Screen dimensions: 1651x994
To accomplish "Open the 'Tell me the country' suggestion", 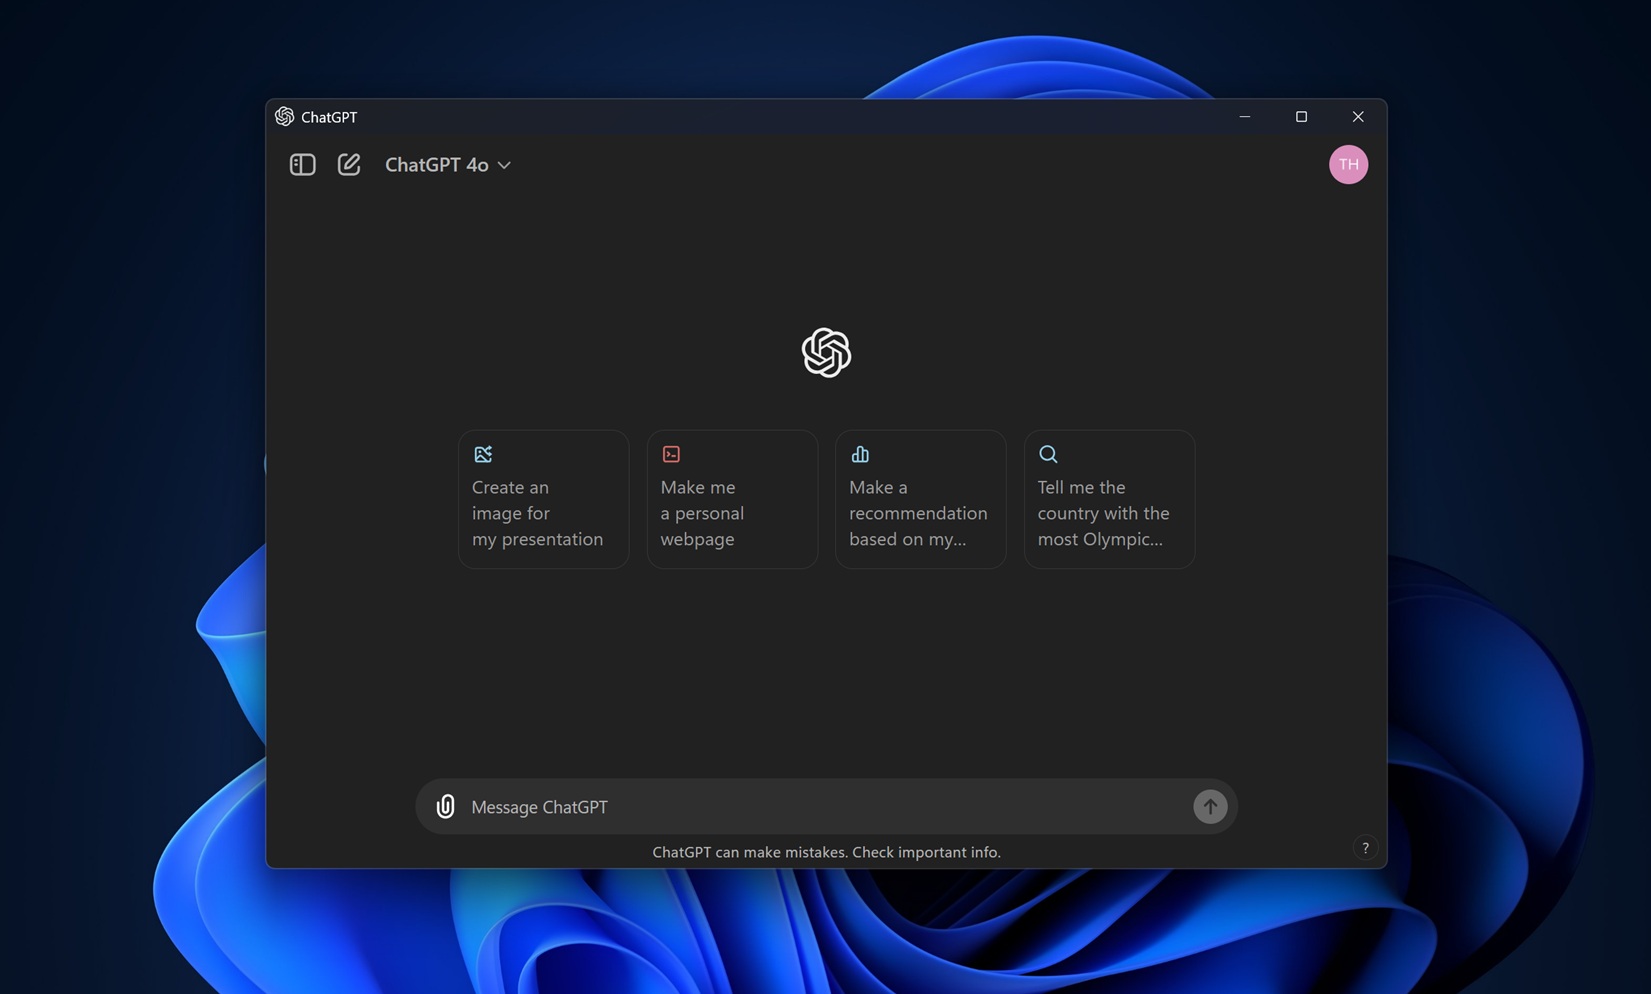I will click(1108, 512).
